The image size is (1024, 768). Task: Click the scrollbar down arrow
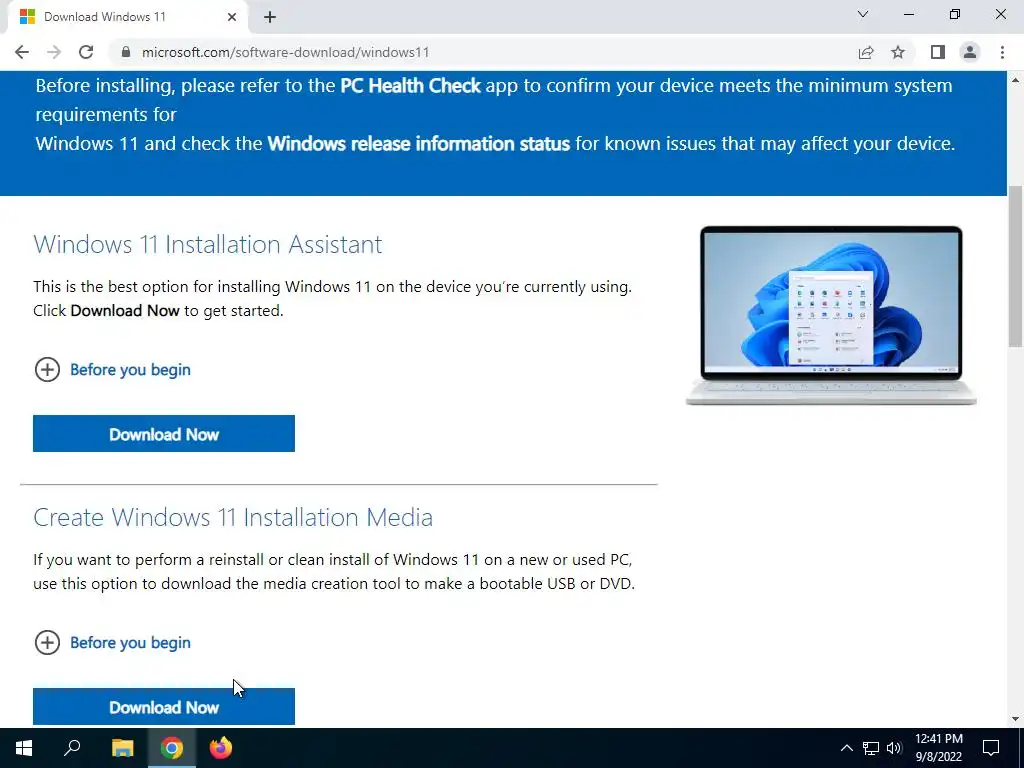tap(1016, 719)
